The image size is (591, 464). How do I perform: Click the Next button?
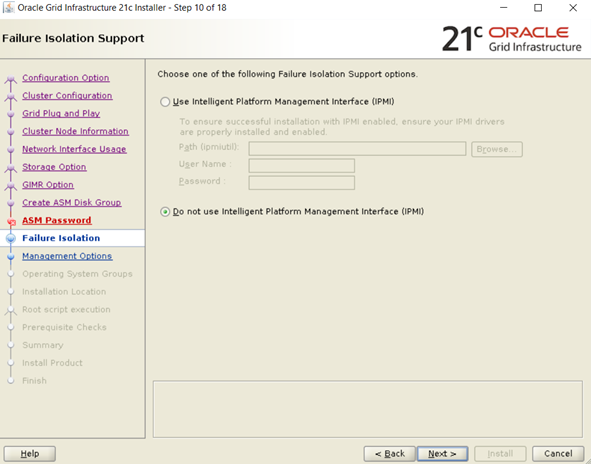tap(442, 454)
